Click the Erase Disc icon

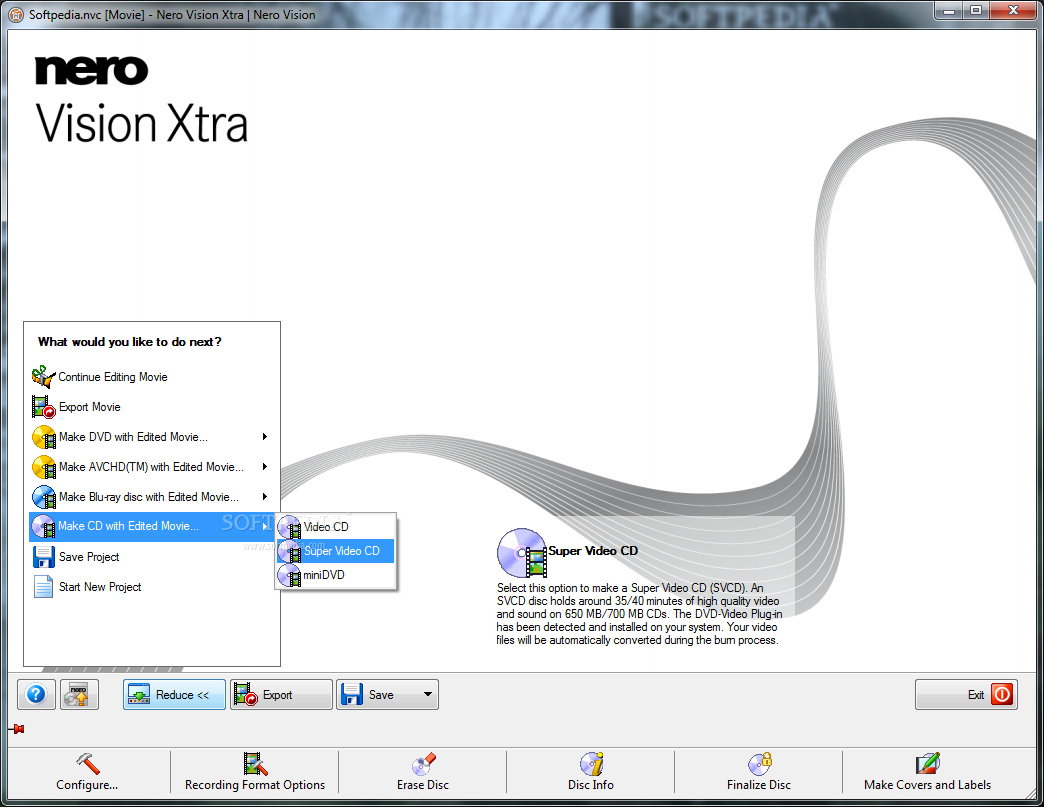[423, 764]
